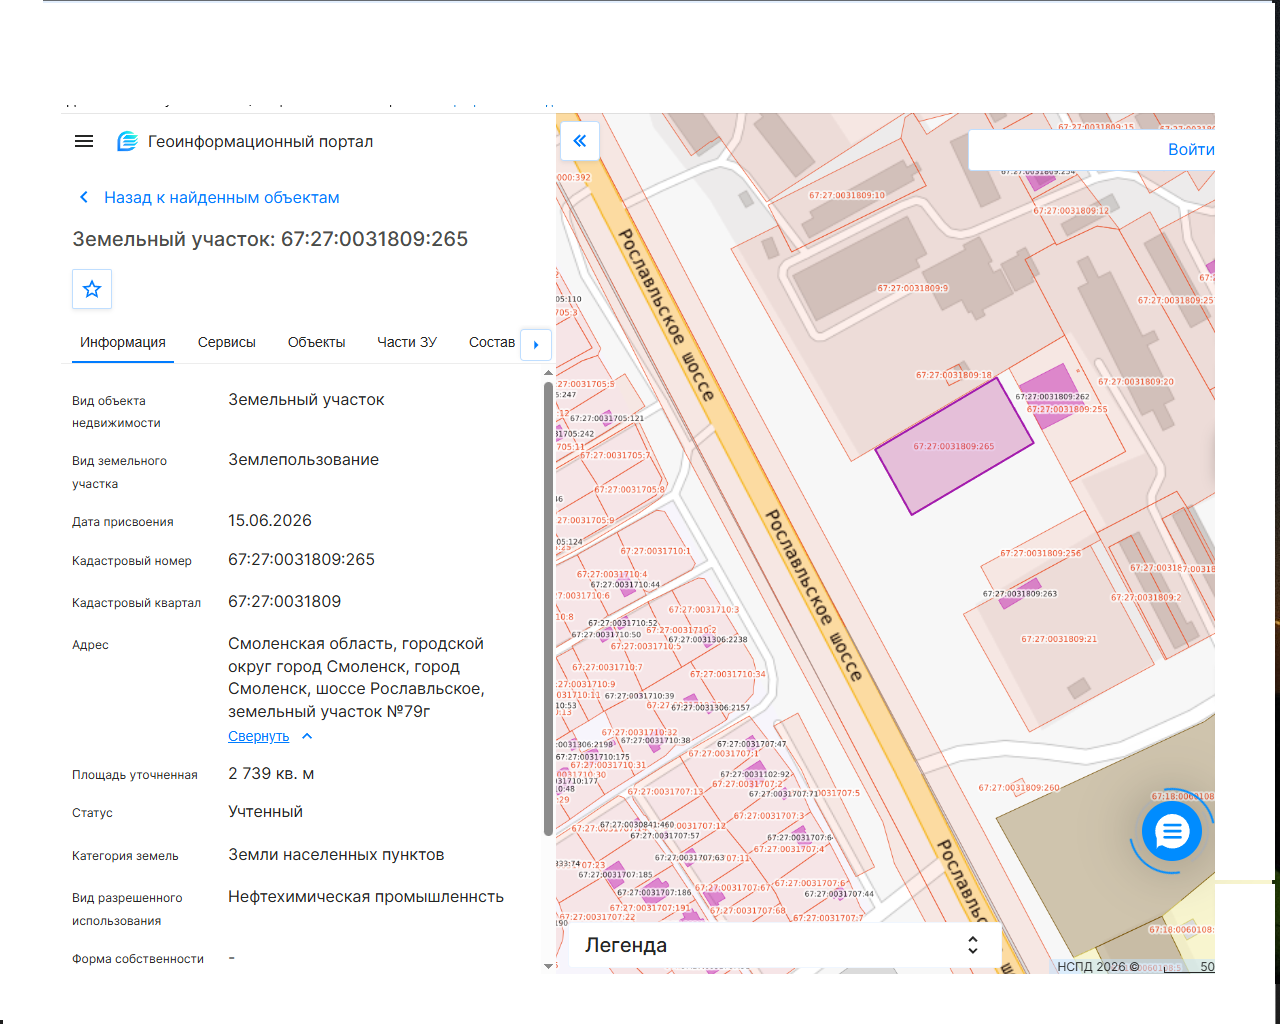The image size is (1280, 1024).
Task: Collapse side panel with double-chevron button
Action: click(x=580, y=141)
